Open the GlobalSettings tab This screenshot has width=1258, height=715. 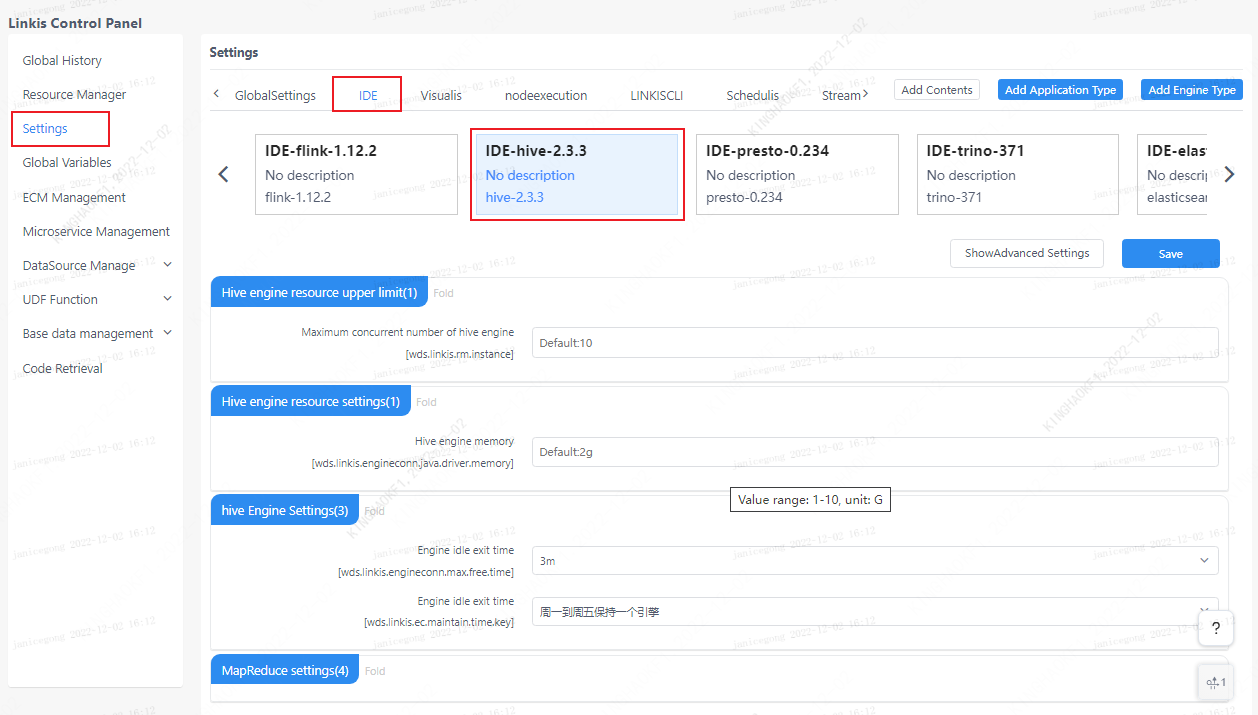point(275,96)
